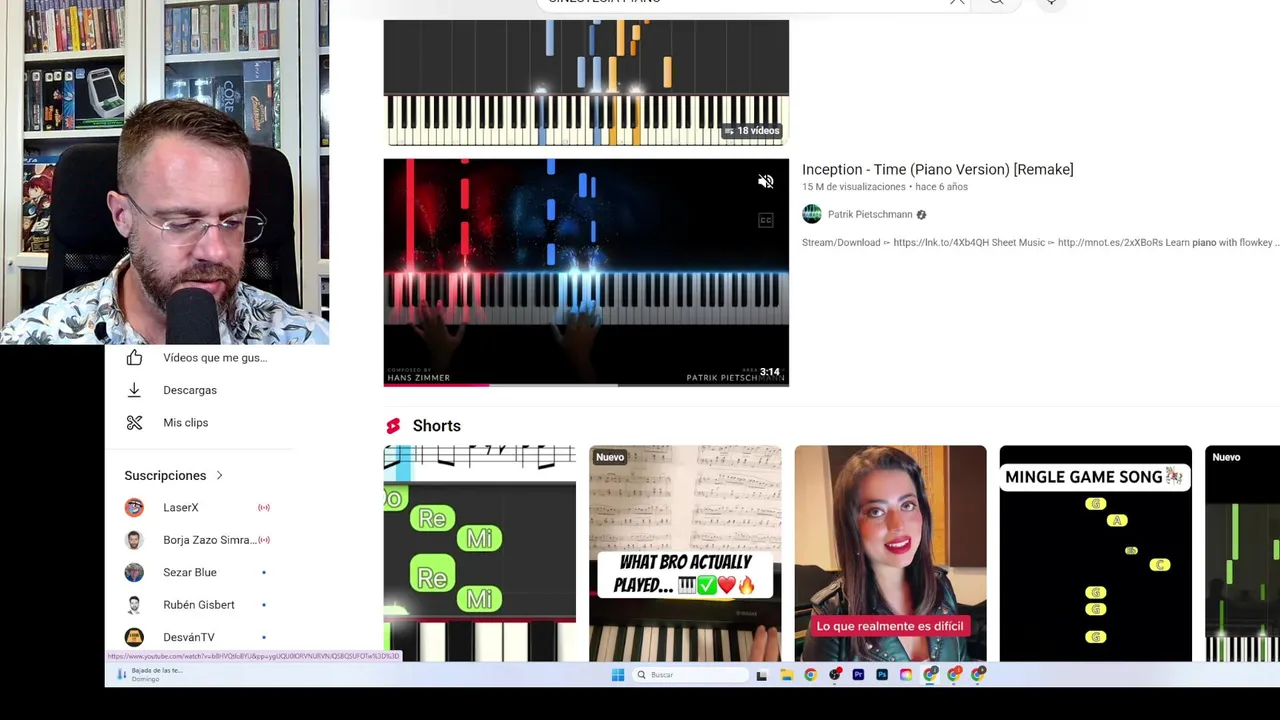The height and width of the screenshot is (720, 1280).
Task: Toggle captions on Inception video preview
Action: coord(765,220)
